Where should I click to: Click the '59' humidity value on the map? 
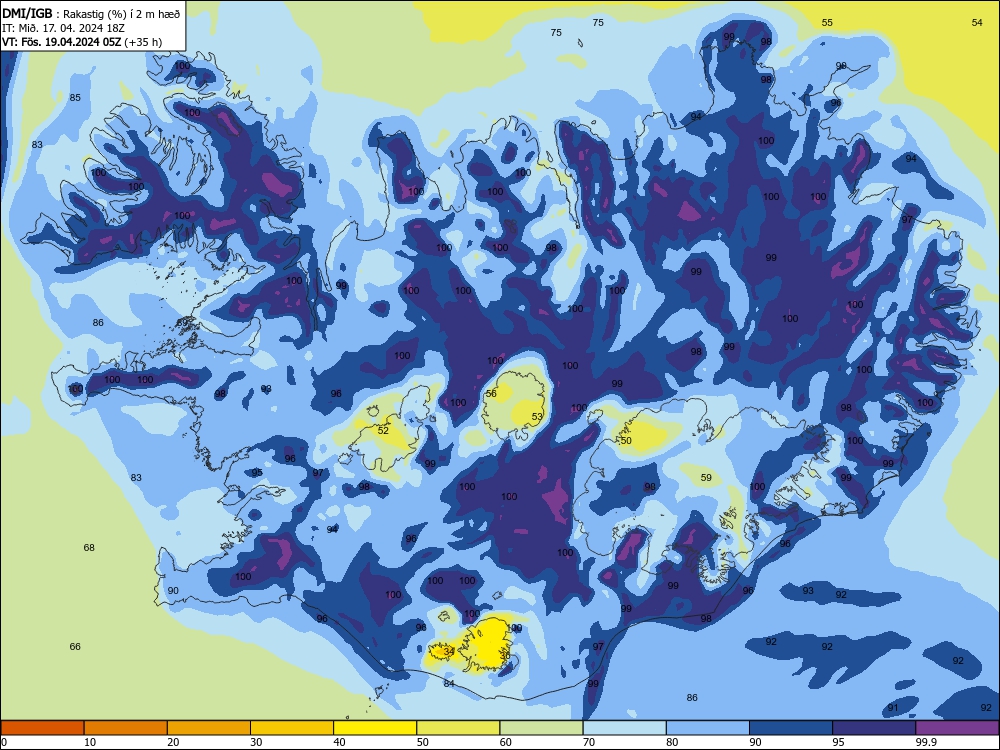pyautogui.click(x=706, y=477)
